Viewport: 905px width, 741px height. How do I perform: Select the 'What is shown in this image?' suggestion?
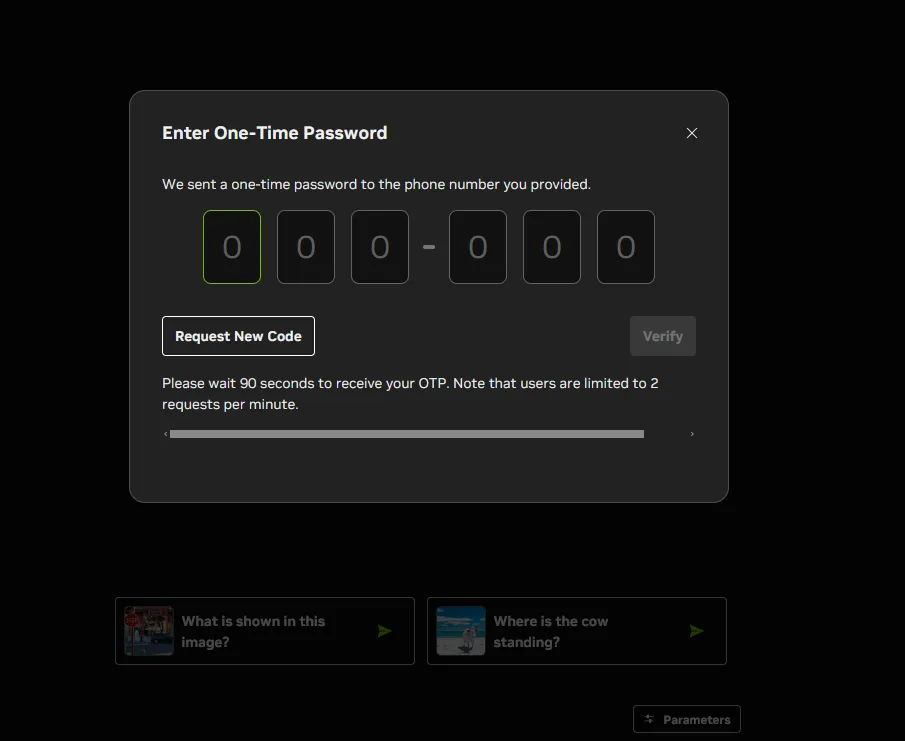(265, 631)
